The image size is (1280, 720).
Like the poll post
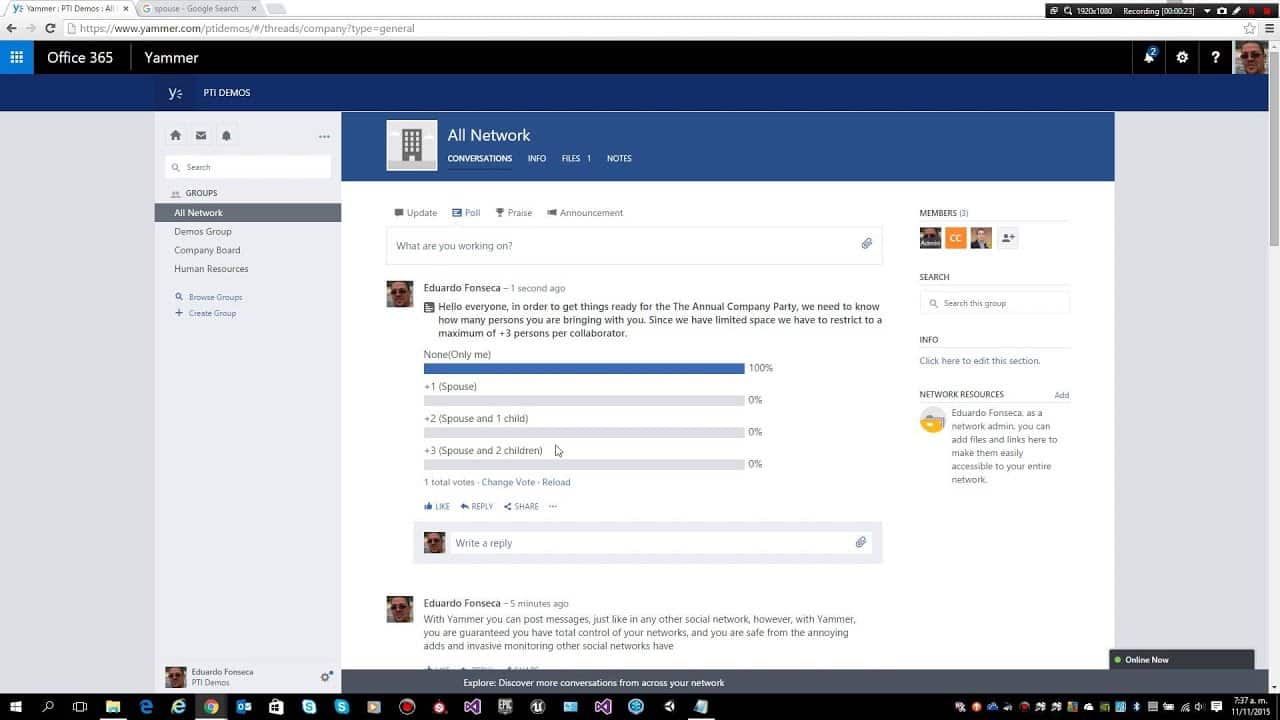tap(437, 507)
